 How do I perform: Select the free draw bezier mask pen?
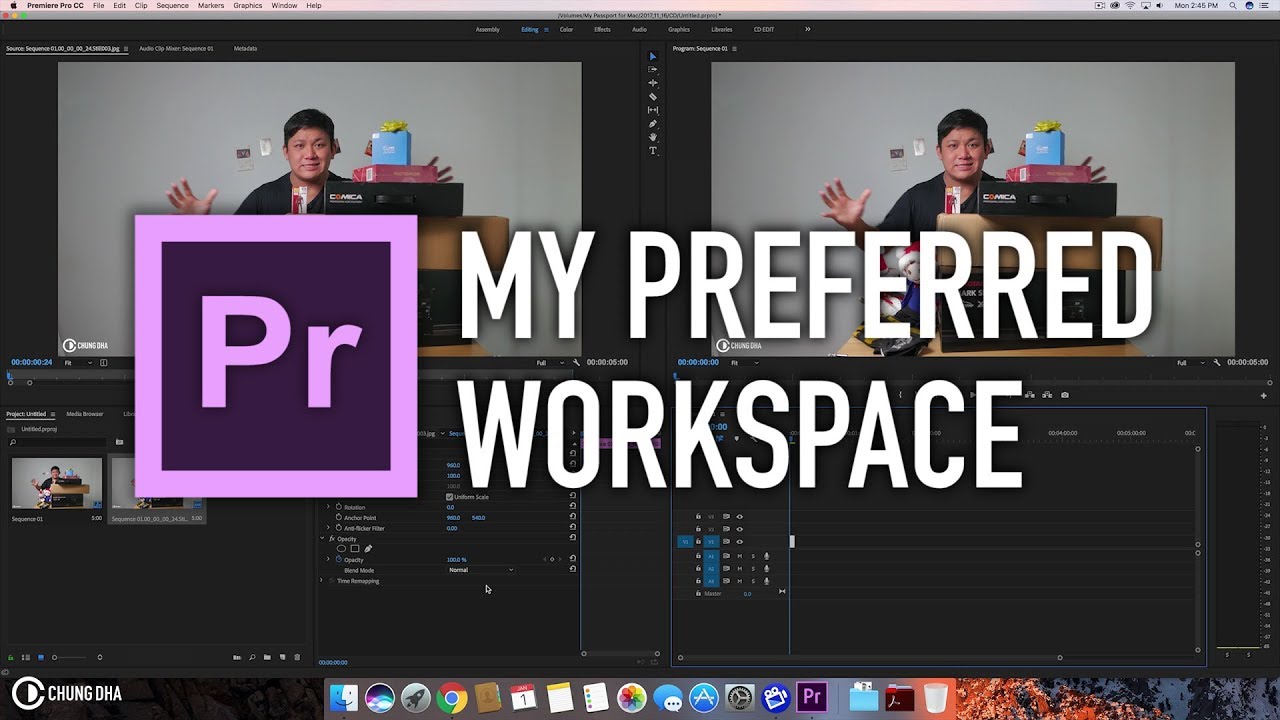[367, 548]
